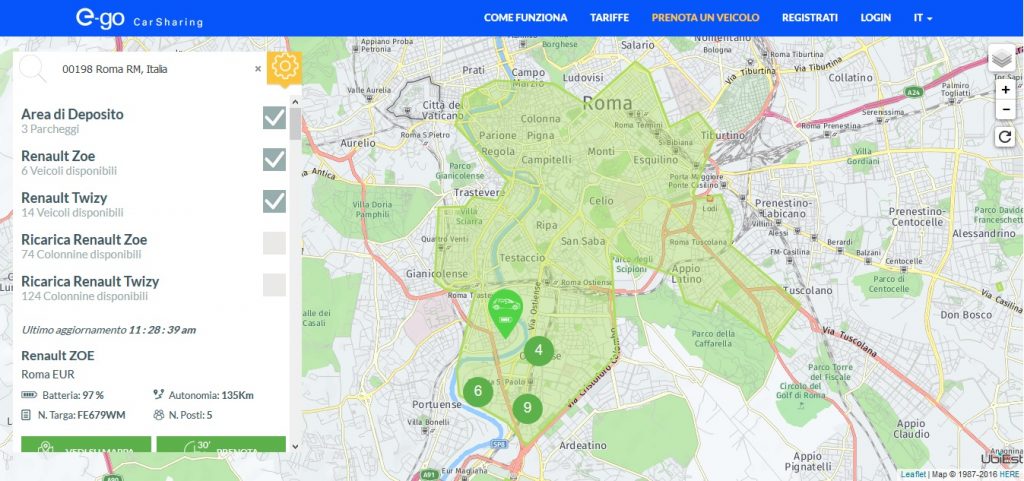Image resolution: width=1024 pixels, height=481 pixels.
Task: Toggle the Renault Zoe checkbox
Action: click(274, 160)
